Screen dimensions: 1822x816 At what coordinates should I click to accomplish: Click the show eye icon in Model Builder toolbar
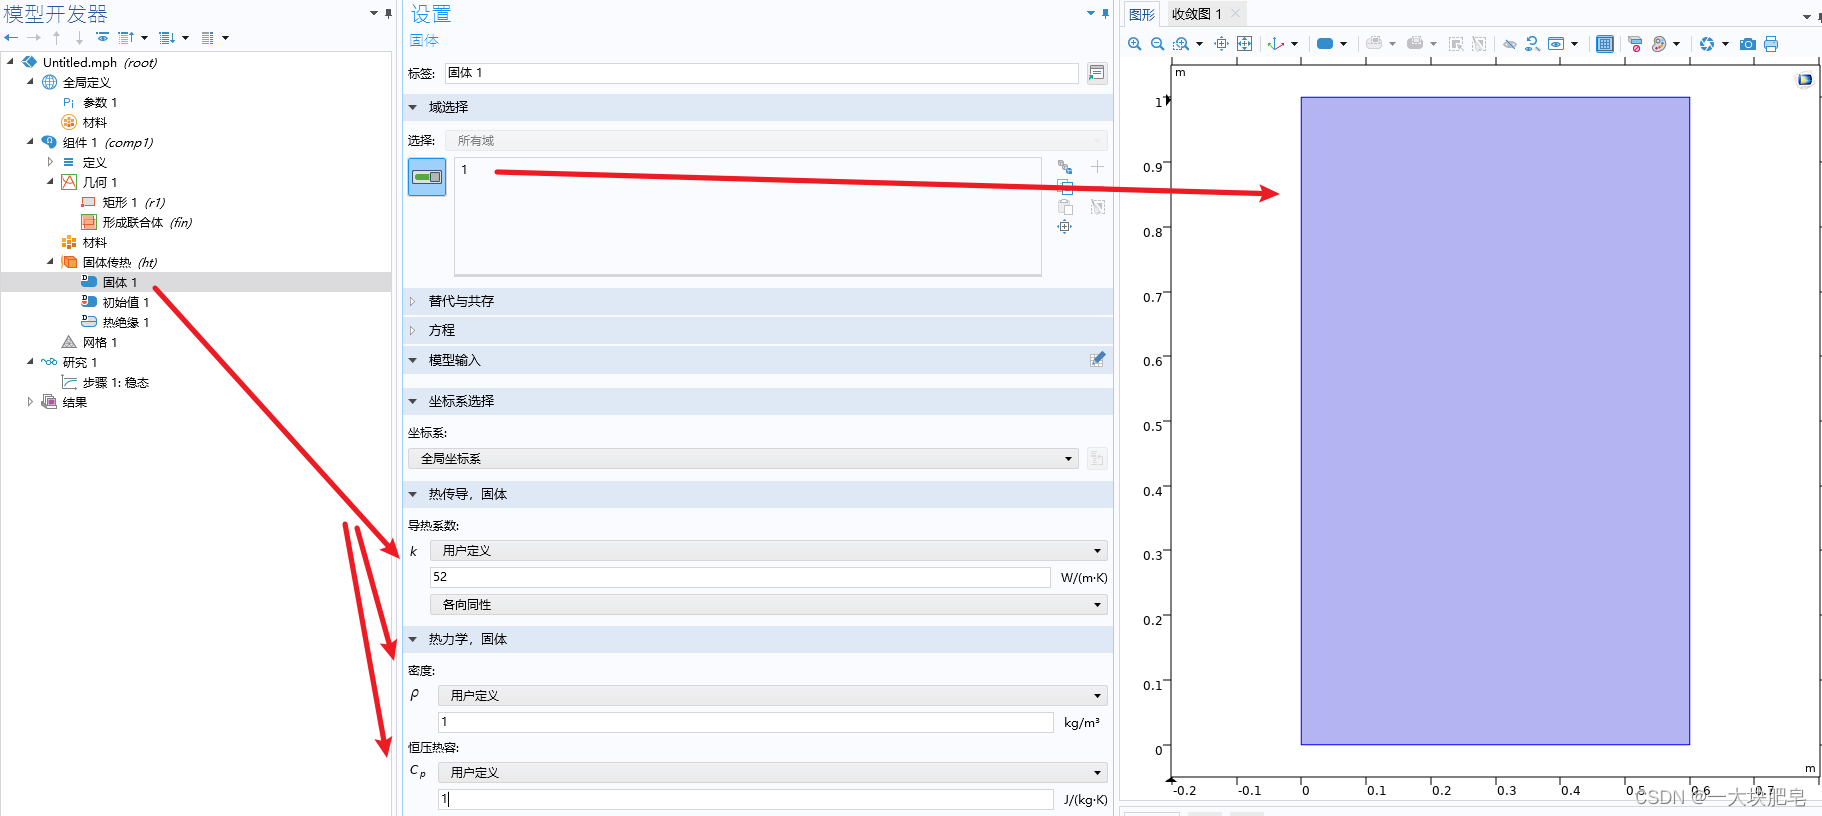point(102,38)
